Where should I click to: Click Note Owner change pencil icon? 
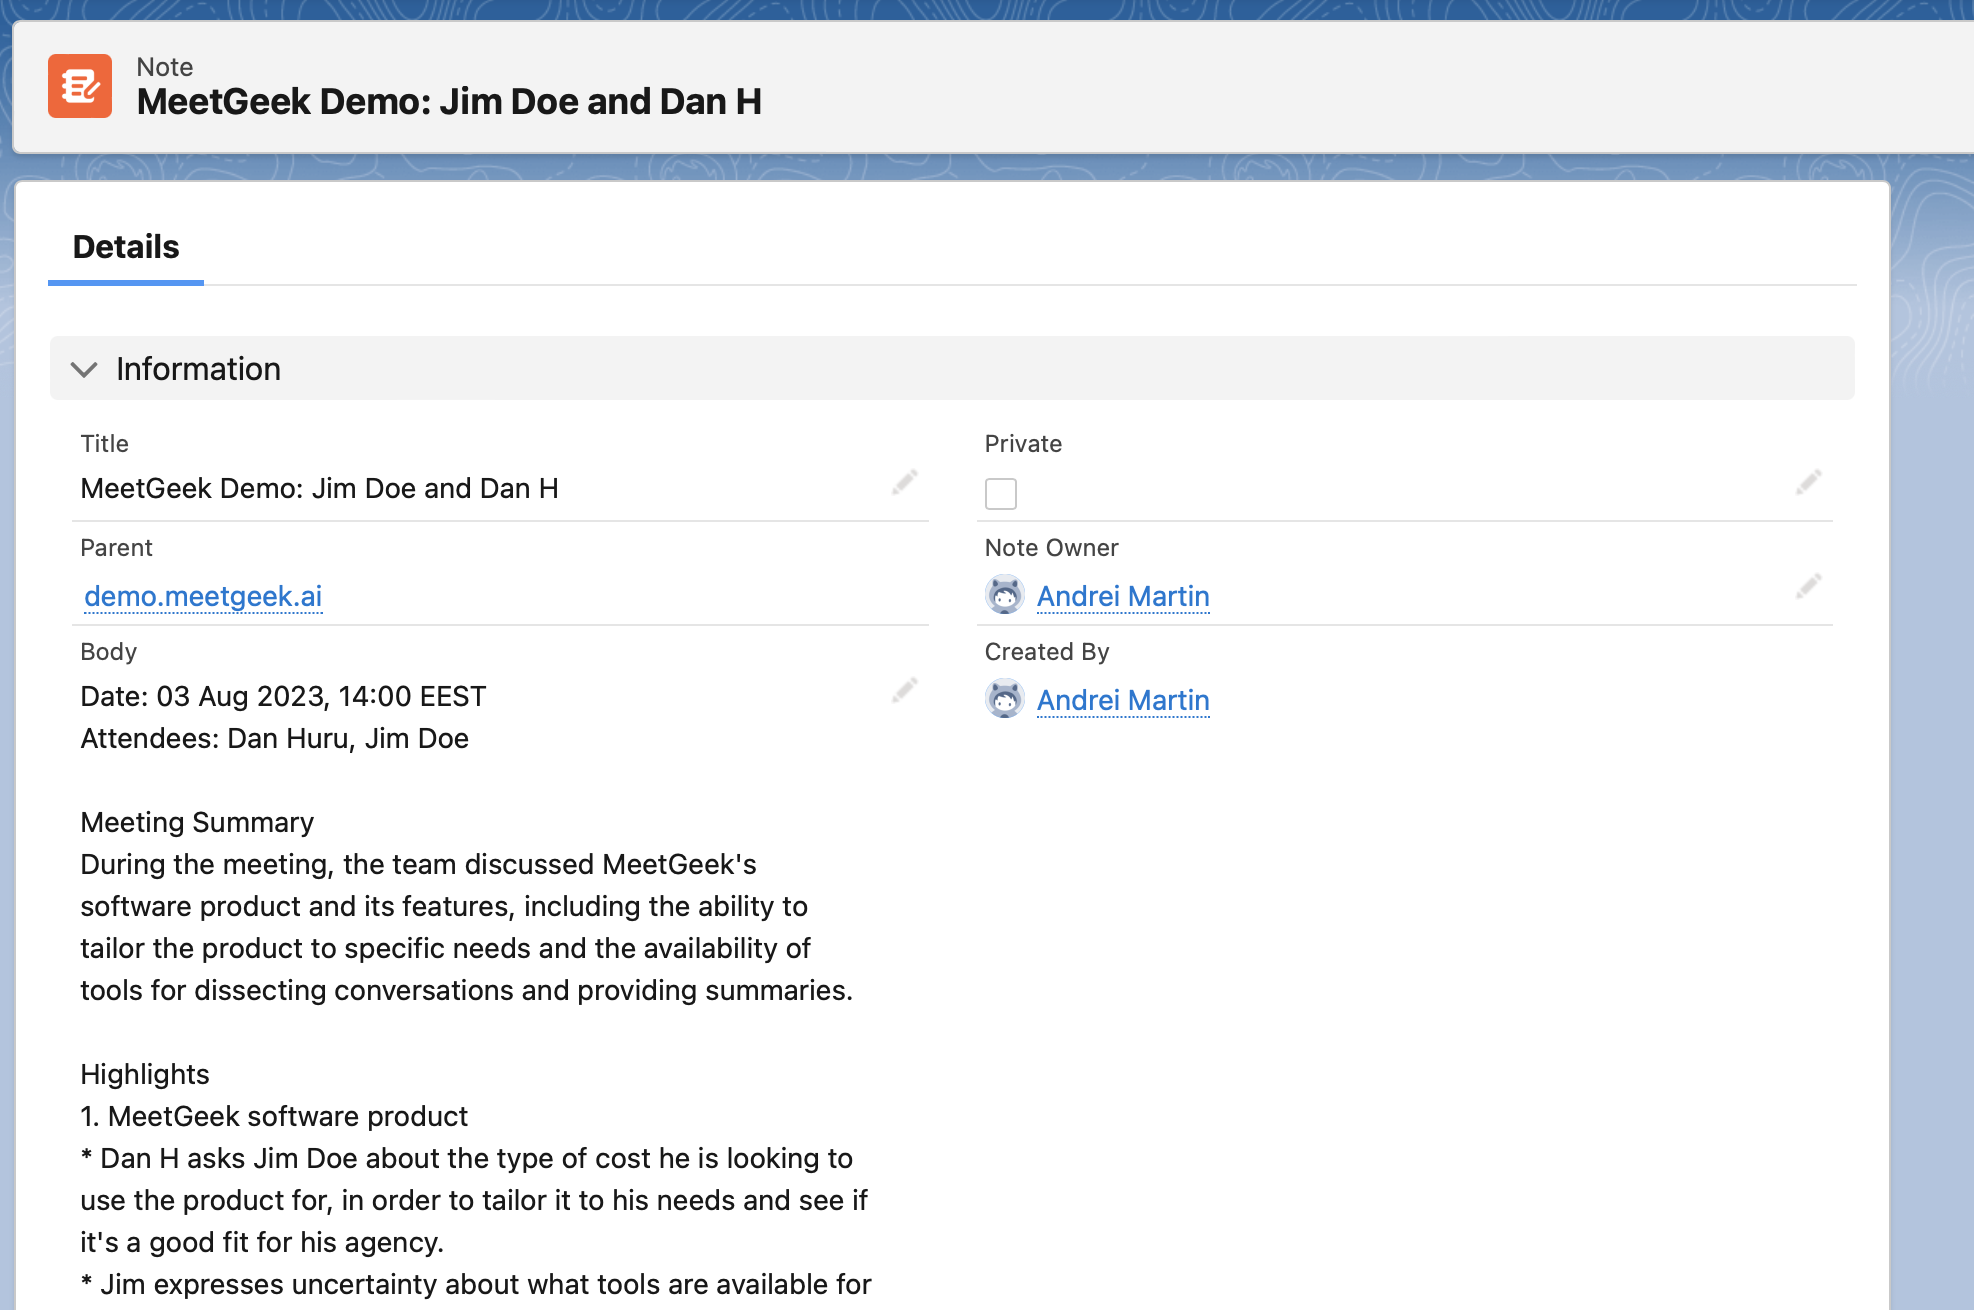(x=1808, y=587)
